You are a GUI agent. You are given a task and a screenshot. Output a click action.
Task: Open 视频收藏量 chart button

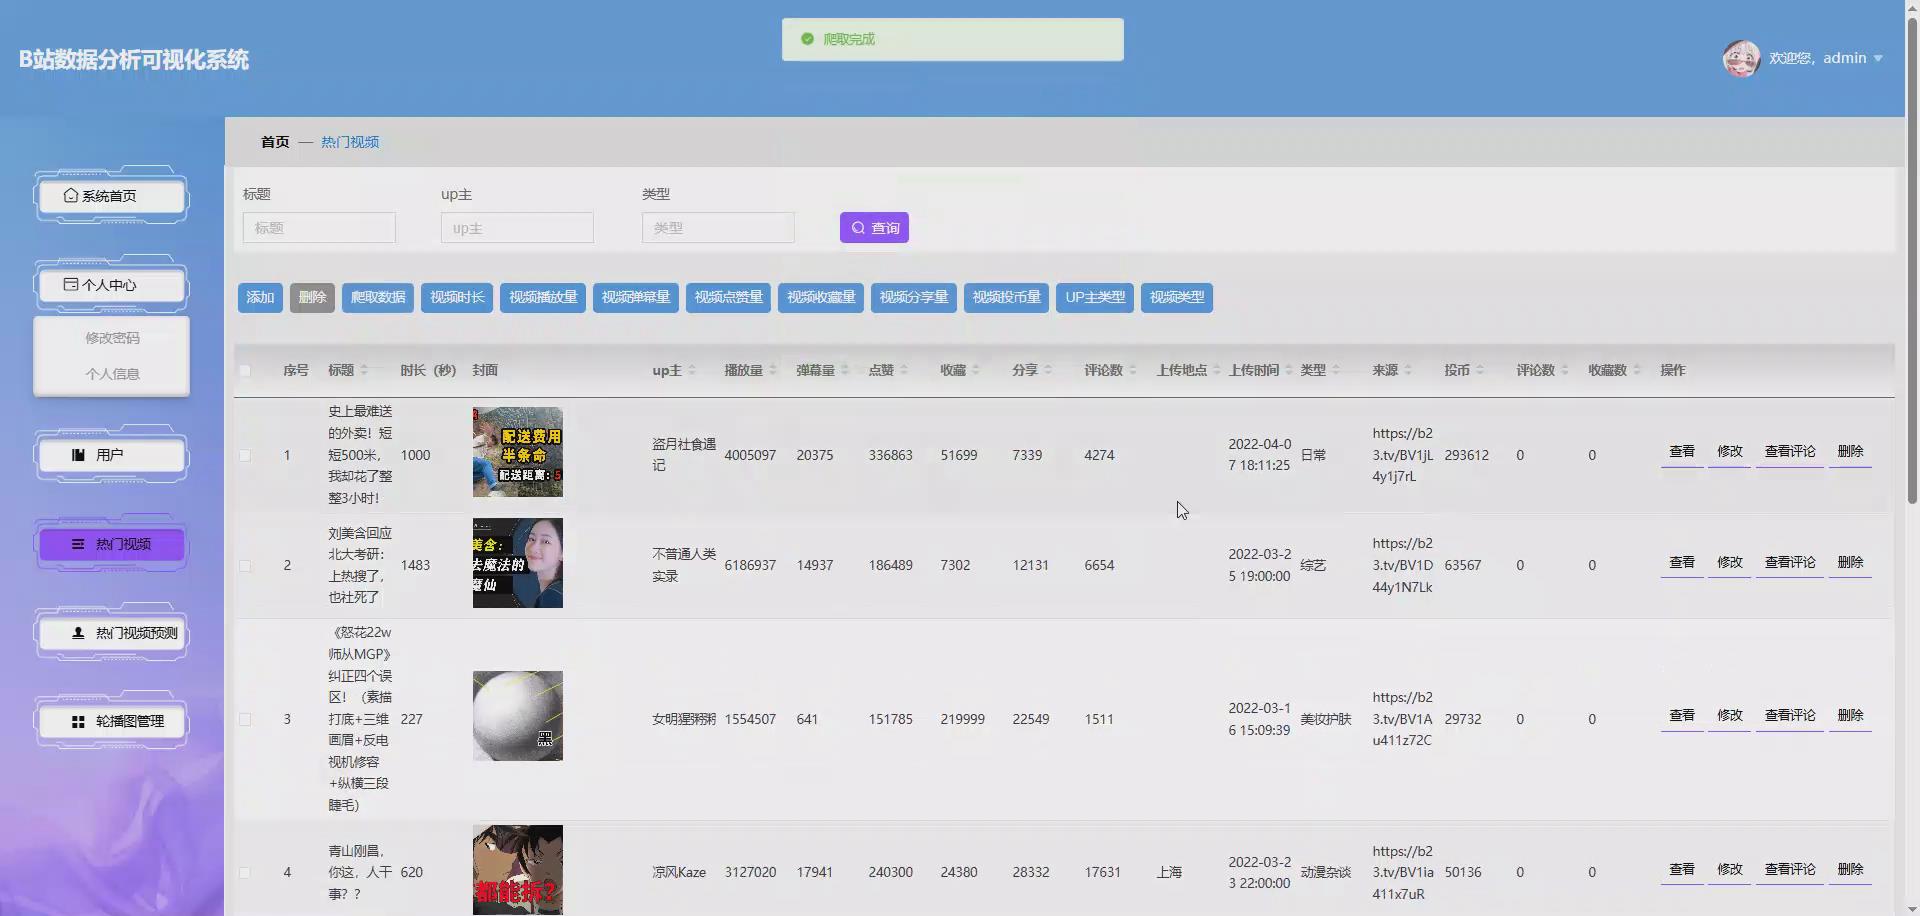(x=821, y=297)
